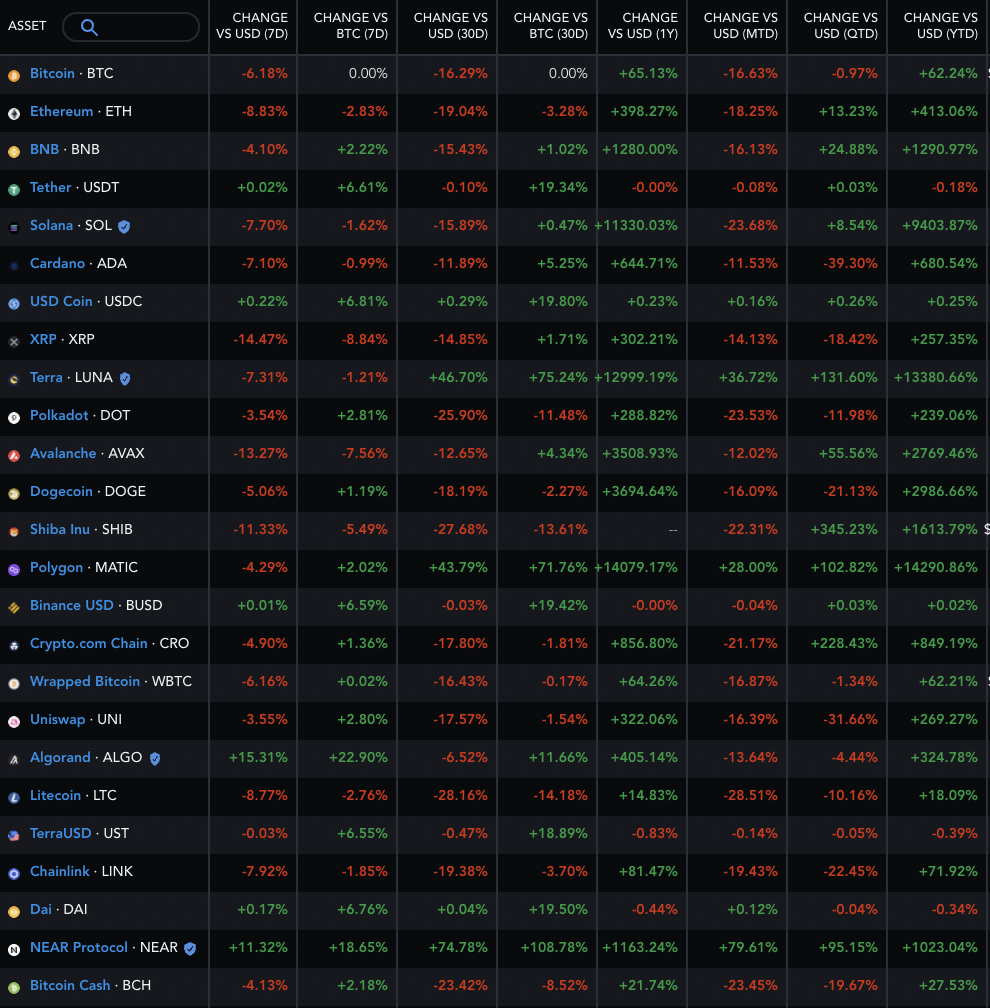Click Litecoin's -28.16% 30D value

[x=460, y=795]
